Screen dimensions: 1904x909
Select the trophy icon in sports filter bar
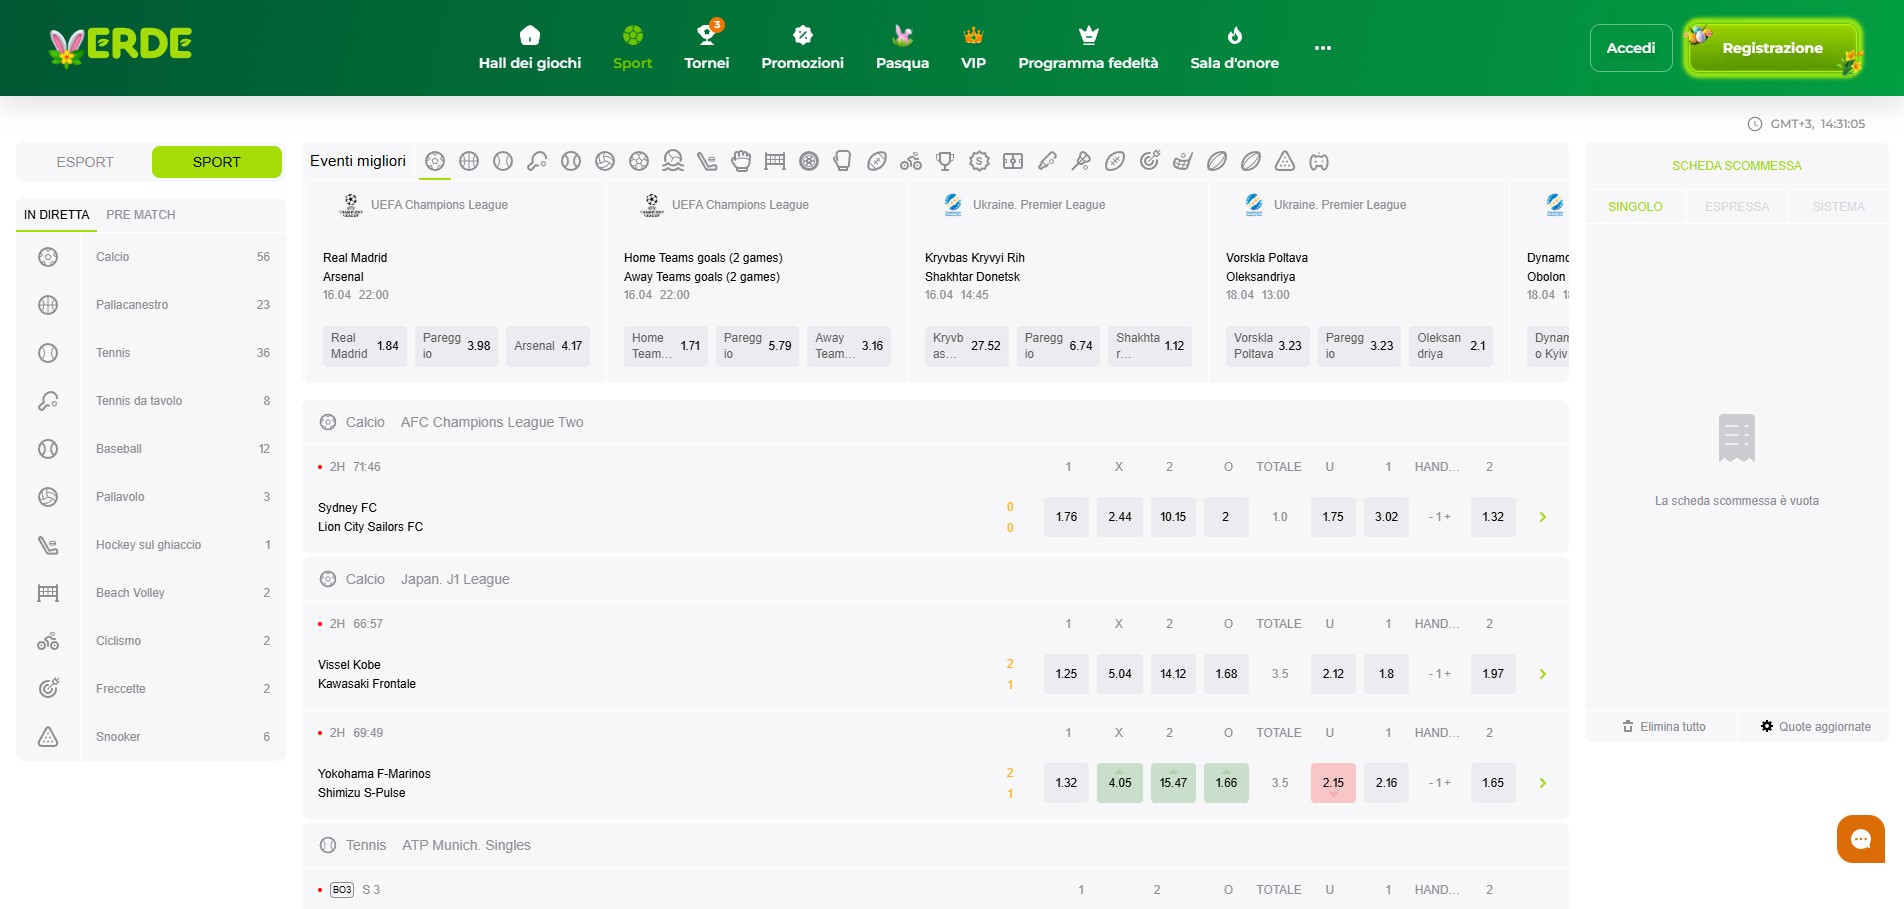pyautogui.click(x=945, y=161)
